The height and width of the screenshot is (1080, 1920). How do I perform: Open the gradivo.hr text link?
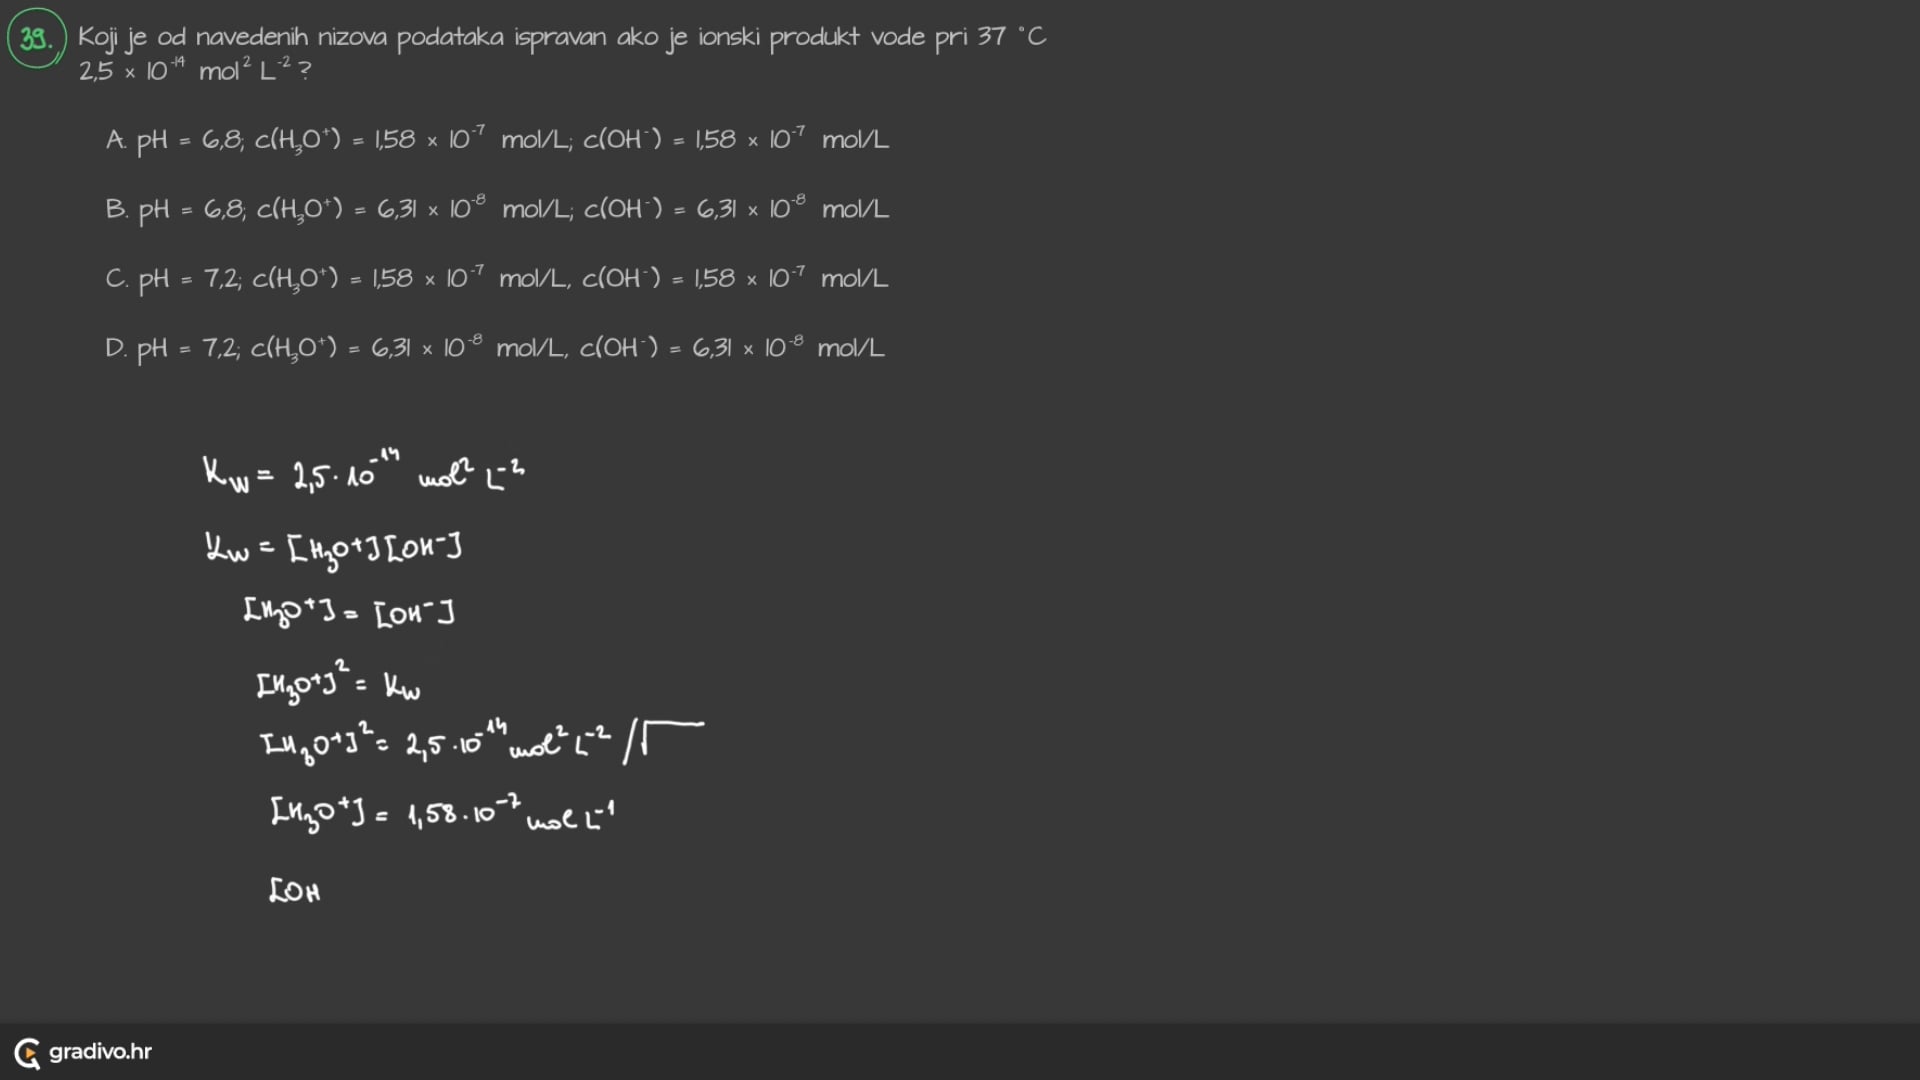pos(100,1051)
